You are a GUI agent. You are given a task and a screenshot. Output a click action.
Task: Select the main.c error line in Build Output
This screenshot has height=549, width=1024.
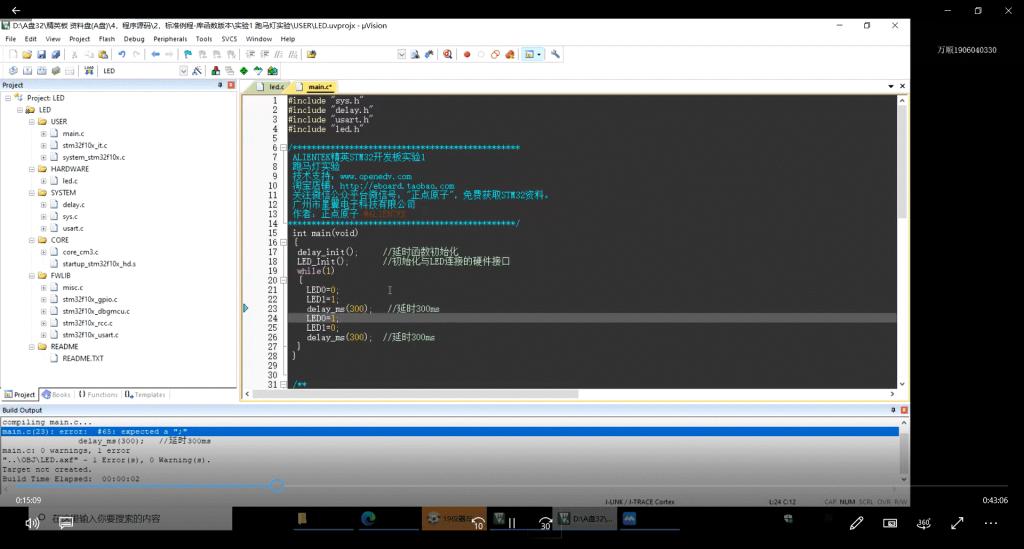click(x=100, y=431)
